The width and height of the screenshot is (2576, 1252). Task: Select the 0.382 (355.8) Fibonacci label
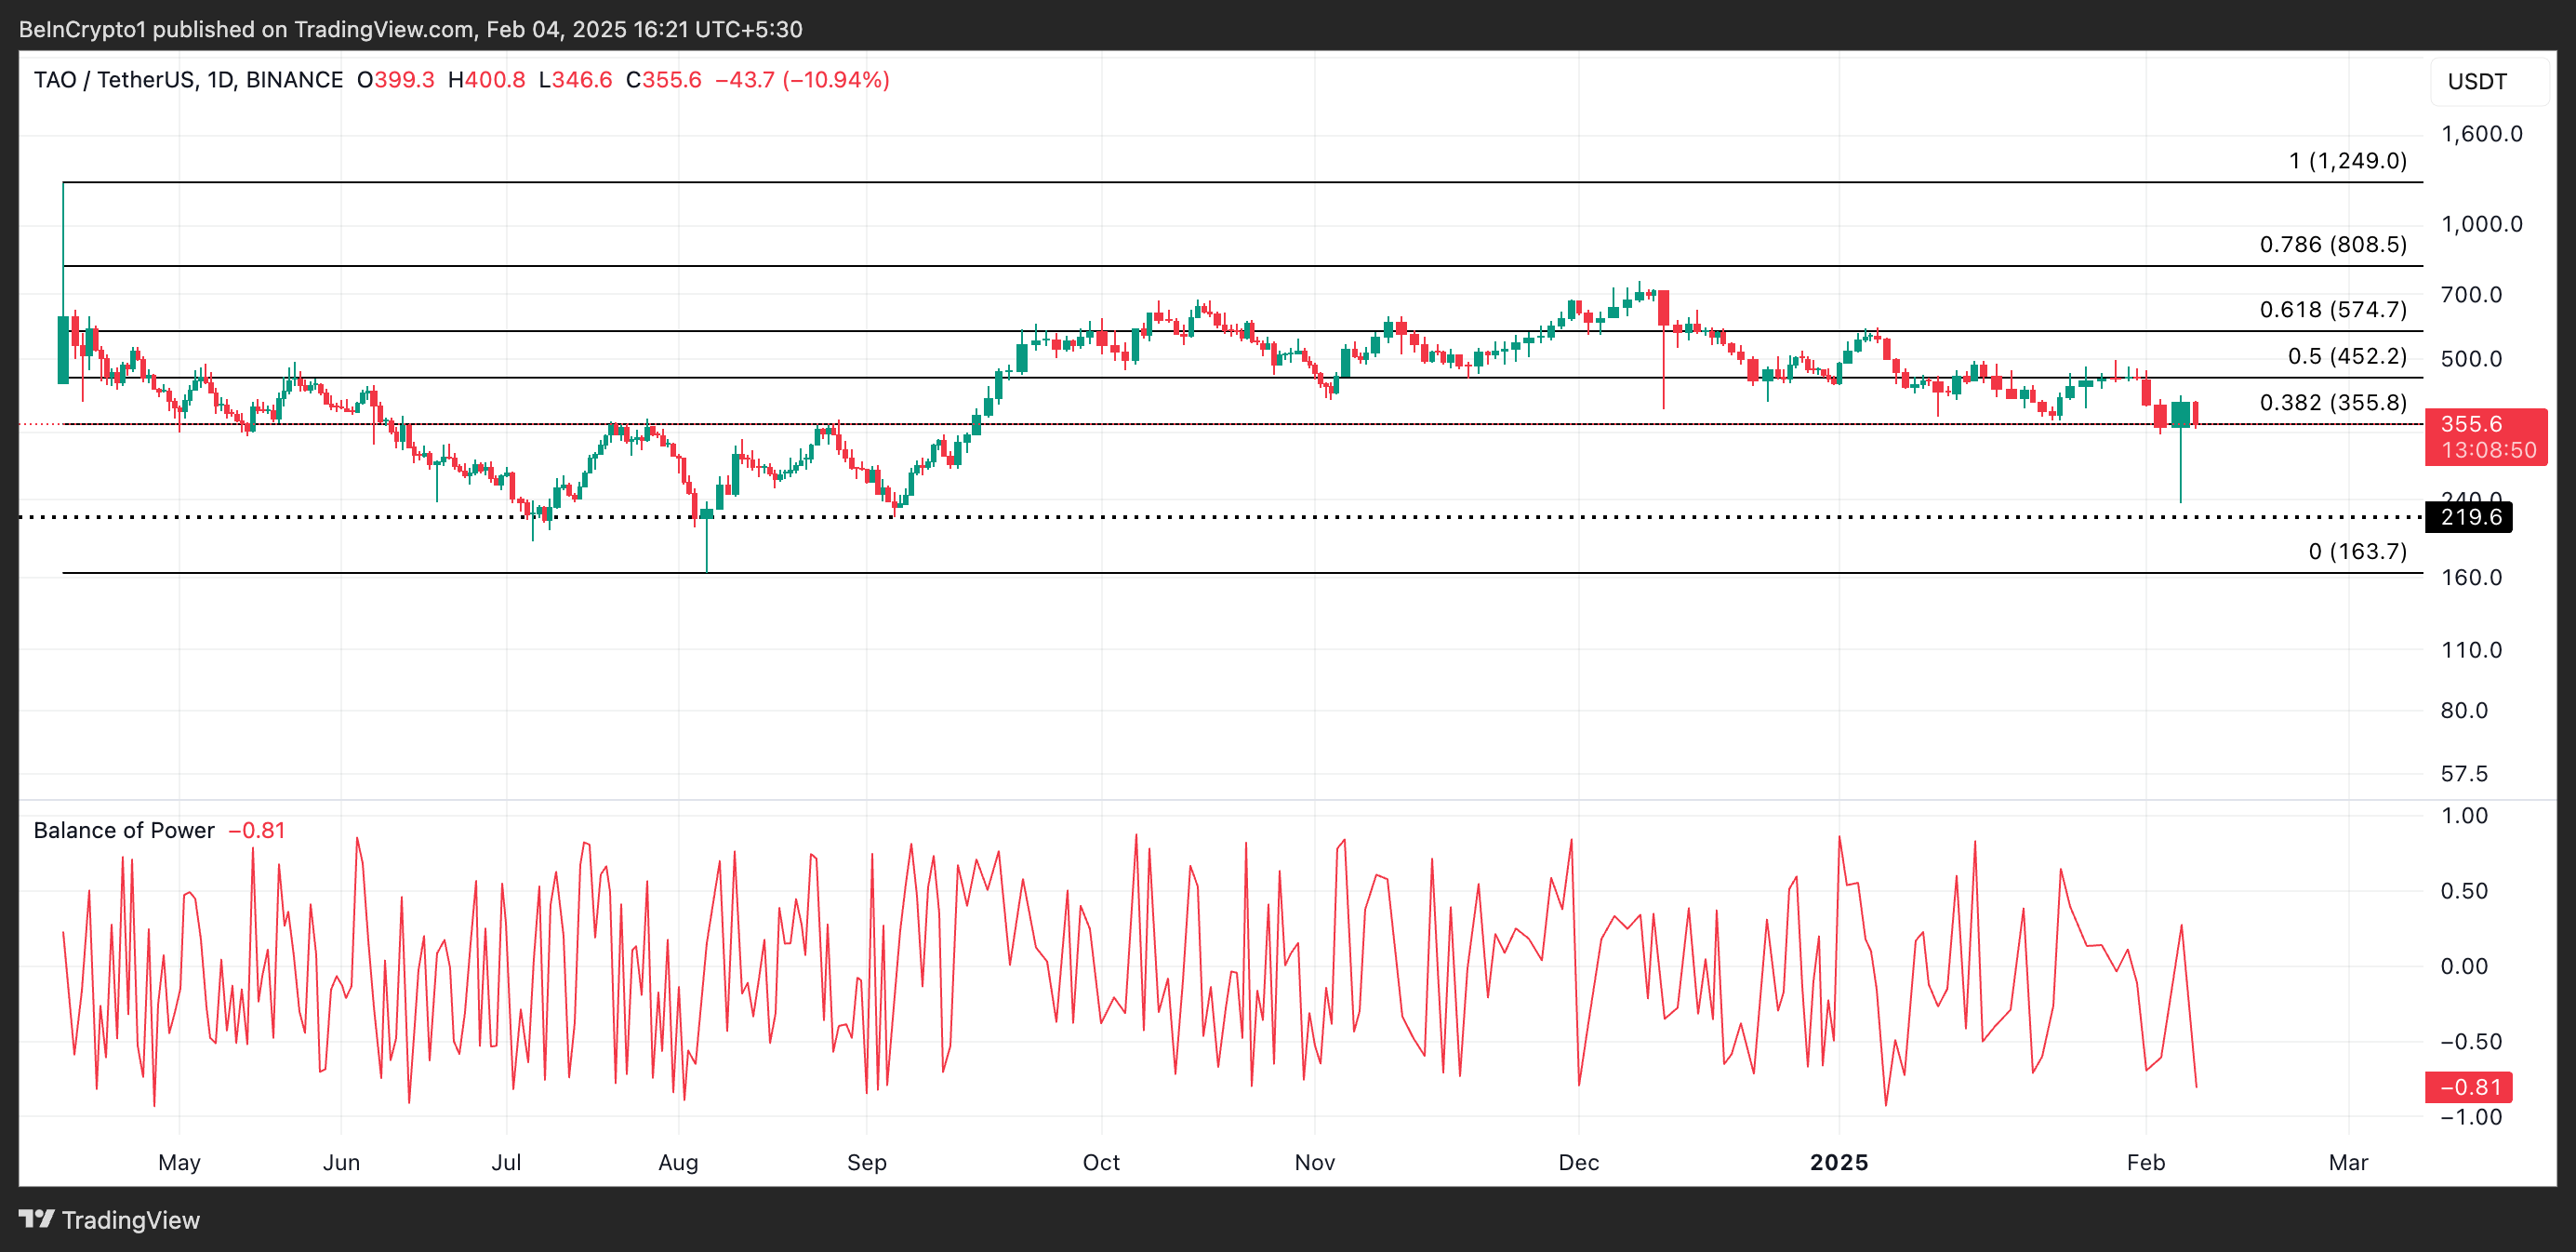[x=2332, y=402]
